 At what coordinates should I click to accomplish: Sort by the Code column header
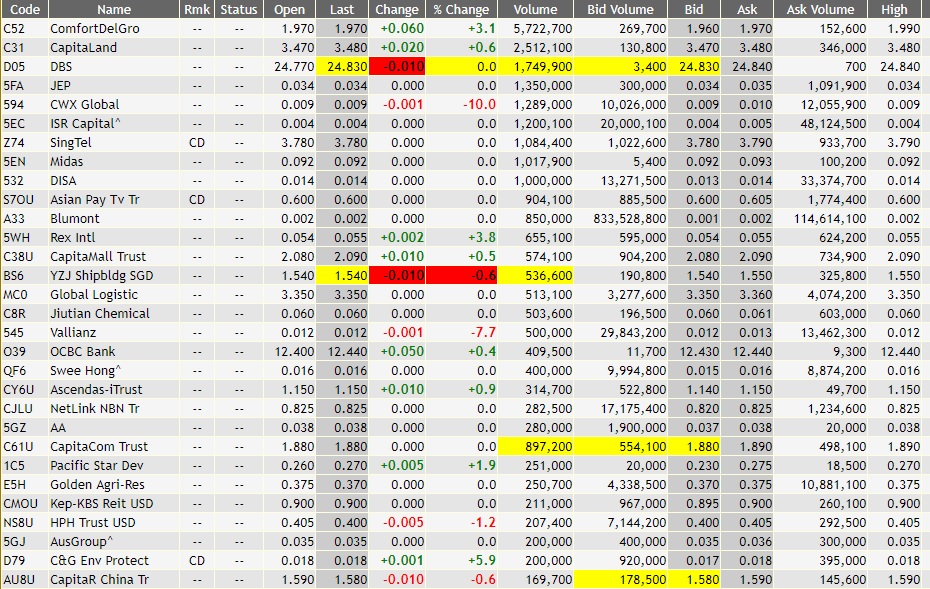pos(24,9)
